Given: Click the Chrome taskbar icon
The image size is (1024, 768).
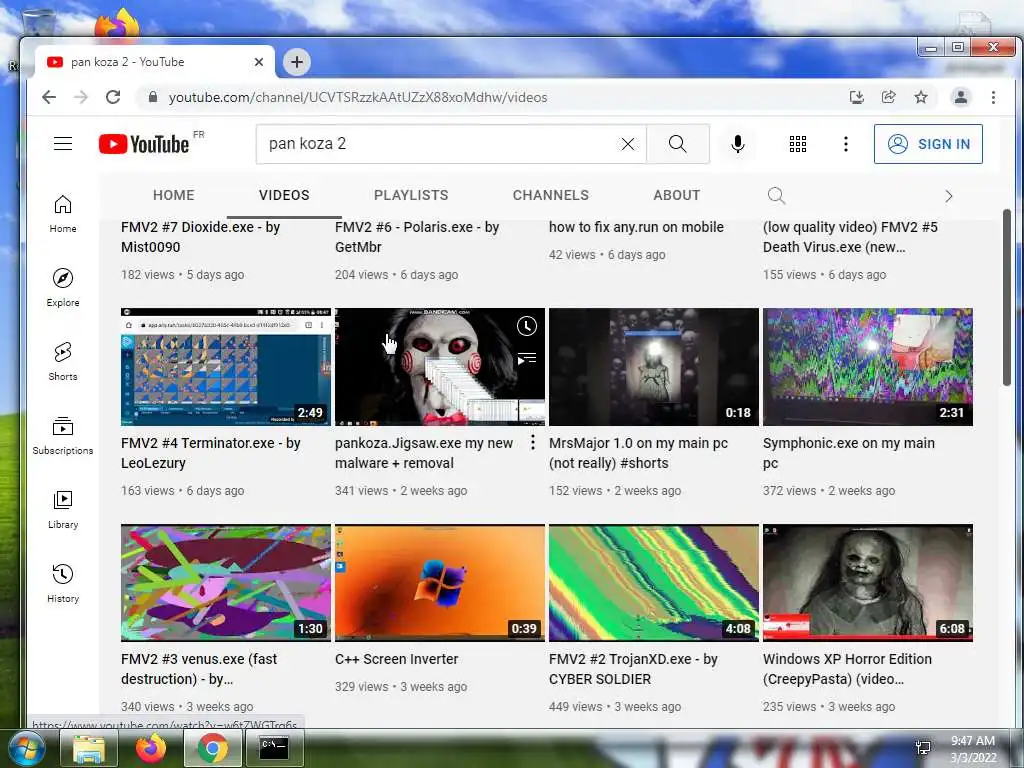Looking at the screenshot, I should click(x=212, y=748).
